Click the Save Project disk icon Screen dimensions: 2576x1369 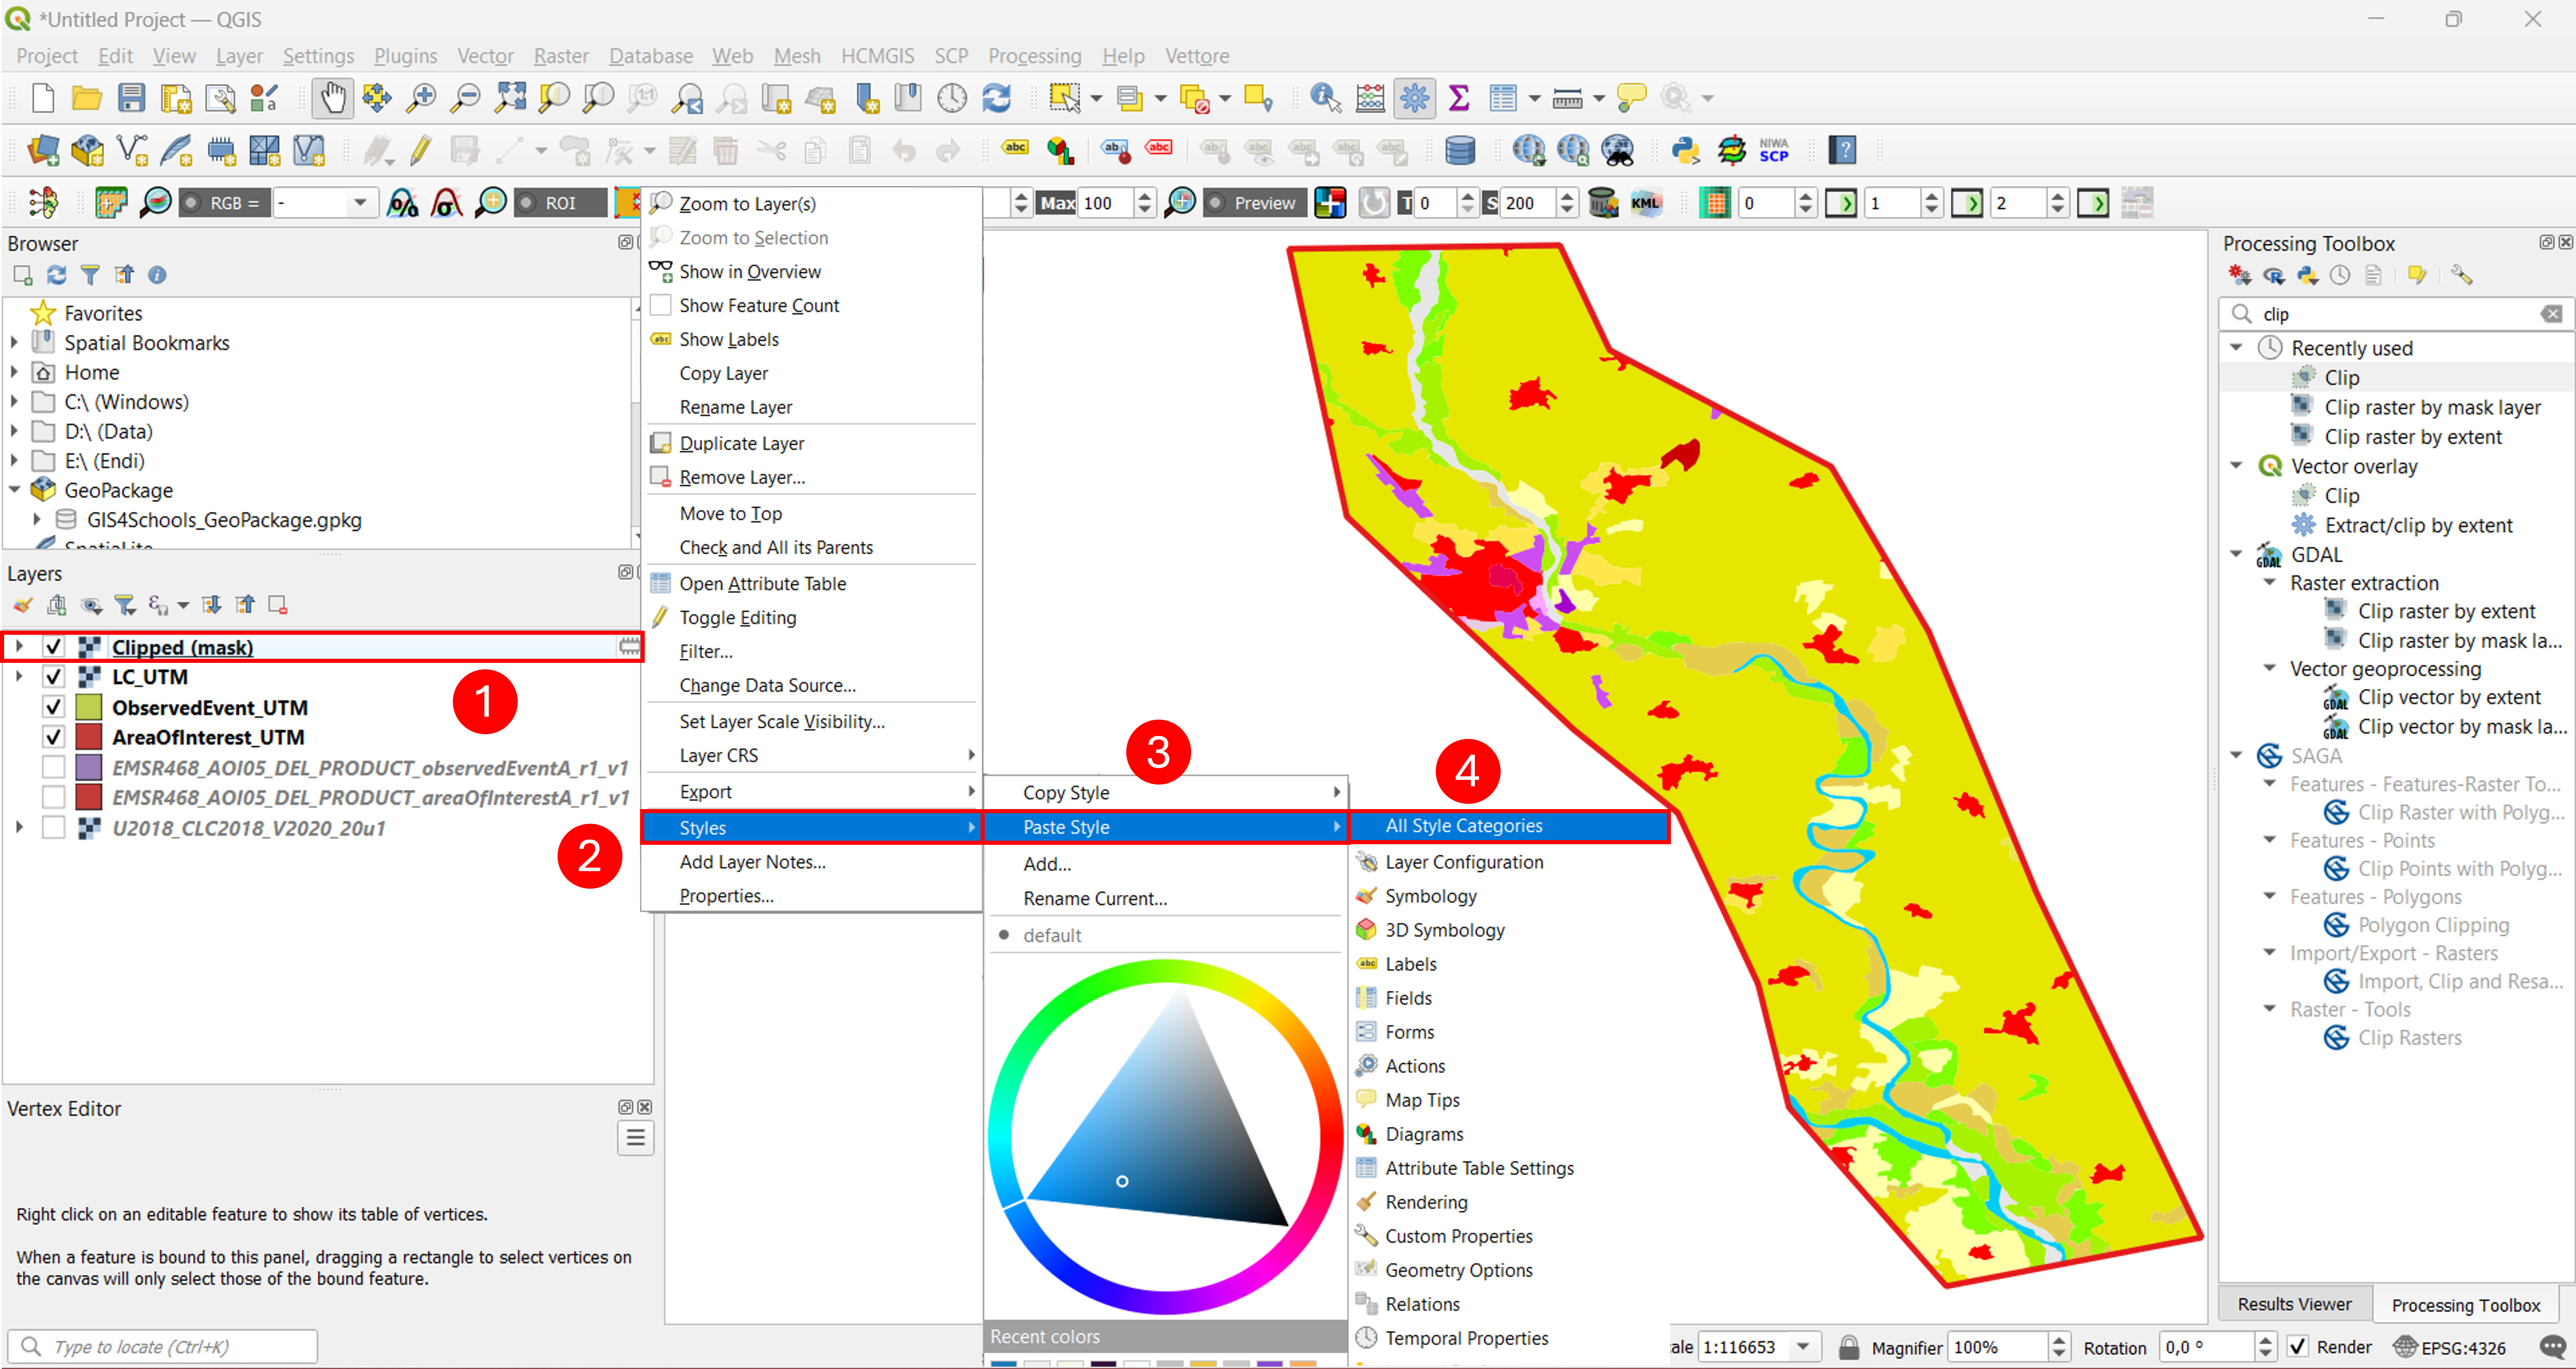click(131, 98)
